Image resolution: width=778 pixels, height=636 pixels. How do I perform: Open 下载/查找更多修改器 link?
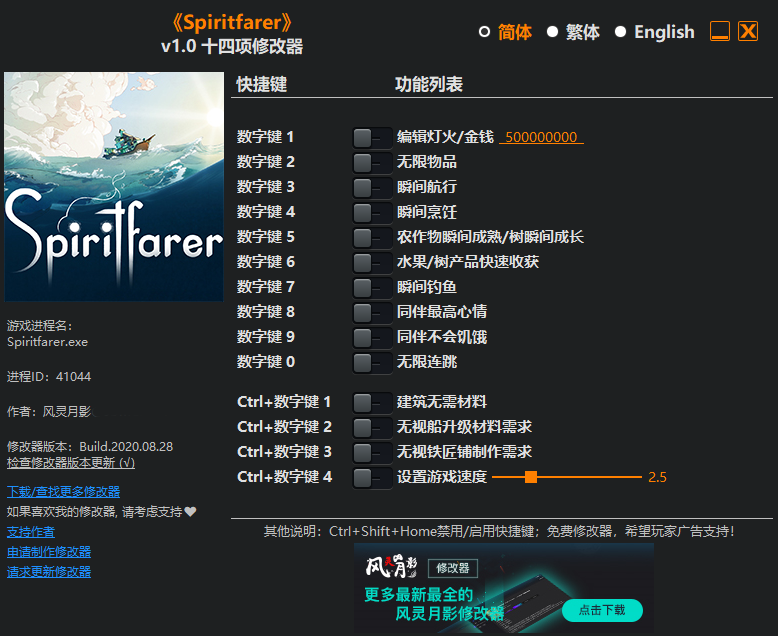63,491
